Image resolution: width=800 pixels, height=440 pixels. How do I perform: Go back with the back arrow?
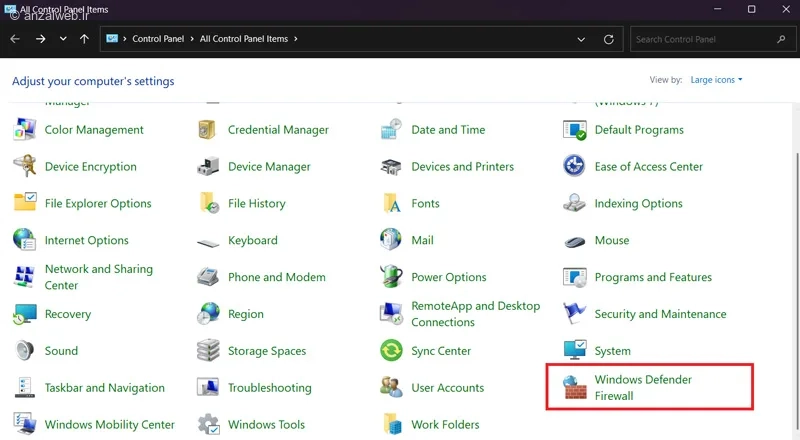[x=15, y=39]
